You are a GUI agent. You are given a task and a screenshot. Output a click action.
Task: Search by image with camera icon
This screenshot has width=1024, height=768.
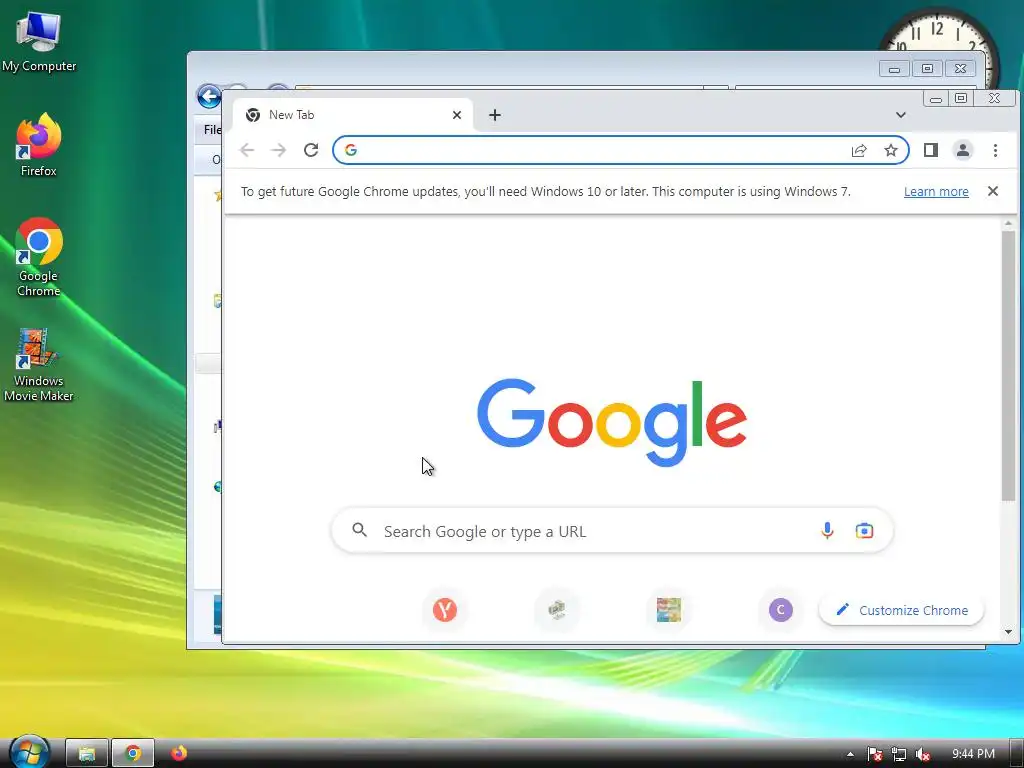point(864,530)
